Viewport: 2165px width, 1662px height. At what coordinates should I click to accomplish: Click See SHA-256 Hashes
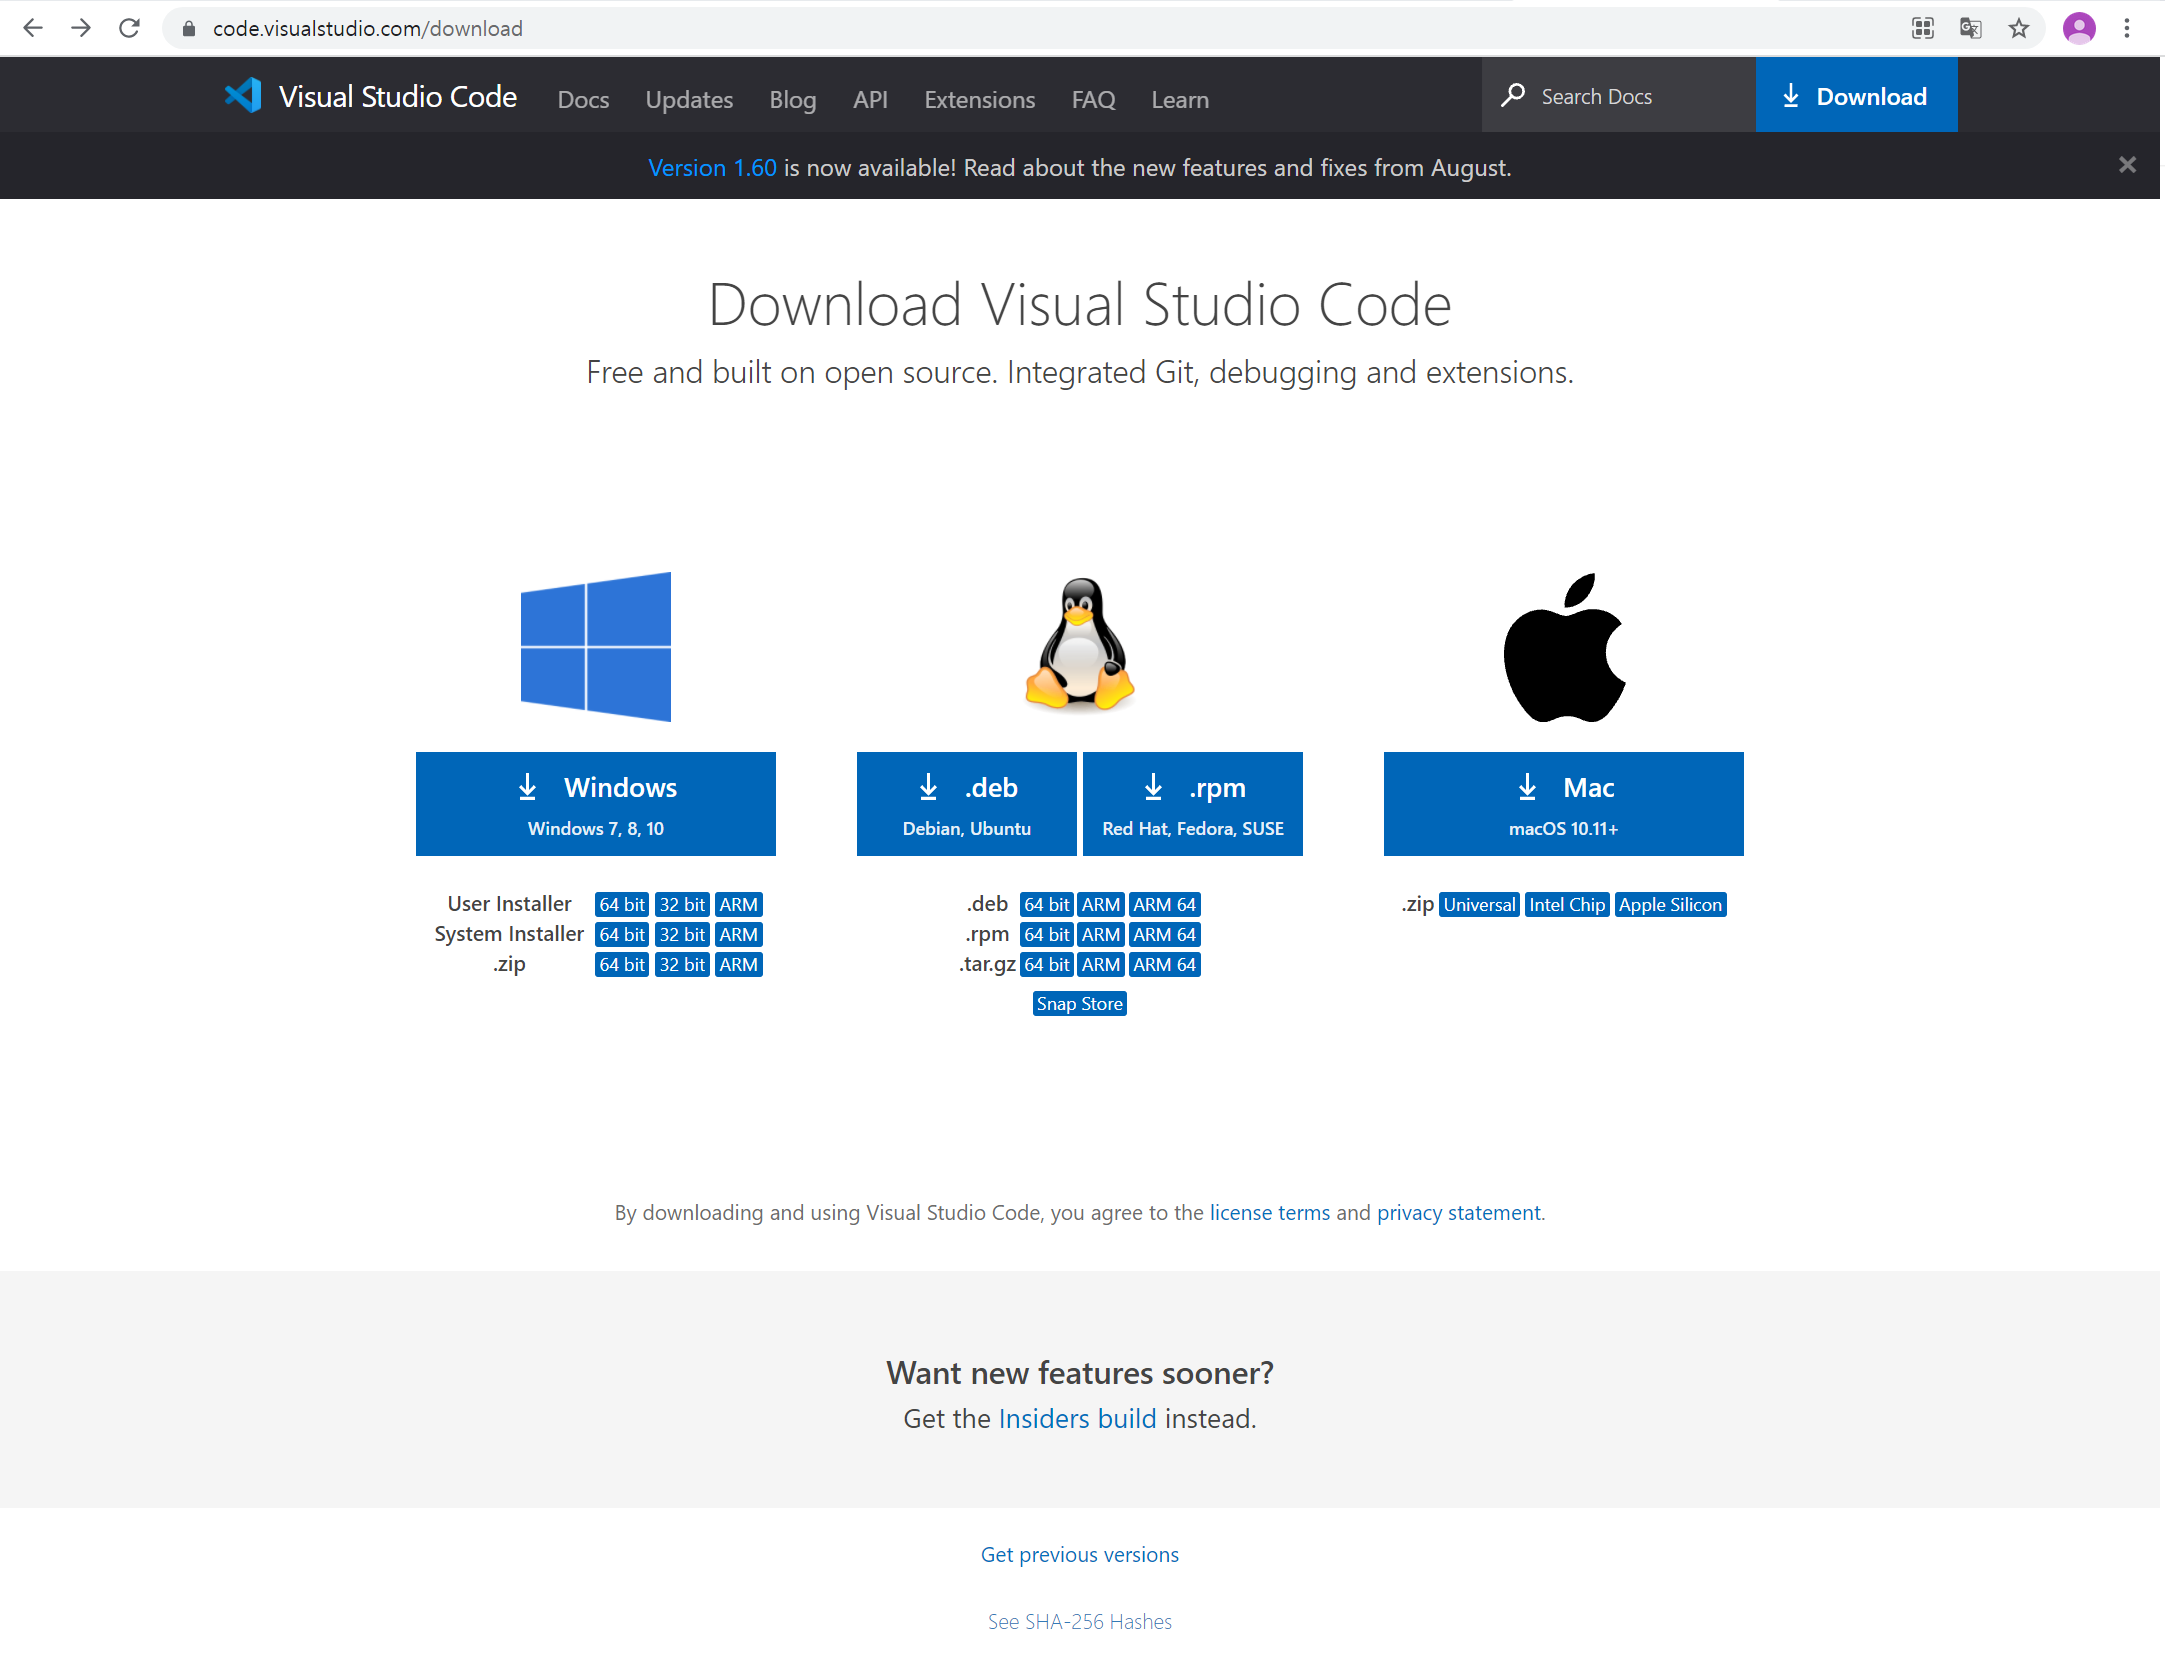1080,1622
